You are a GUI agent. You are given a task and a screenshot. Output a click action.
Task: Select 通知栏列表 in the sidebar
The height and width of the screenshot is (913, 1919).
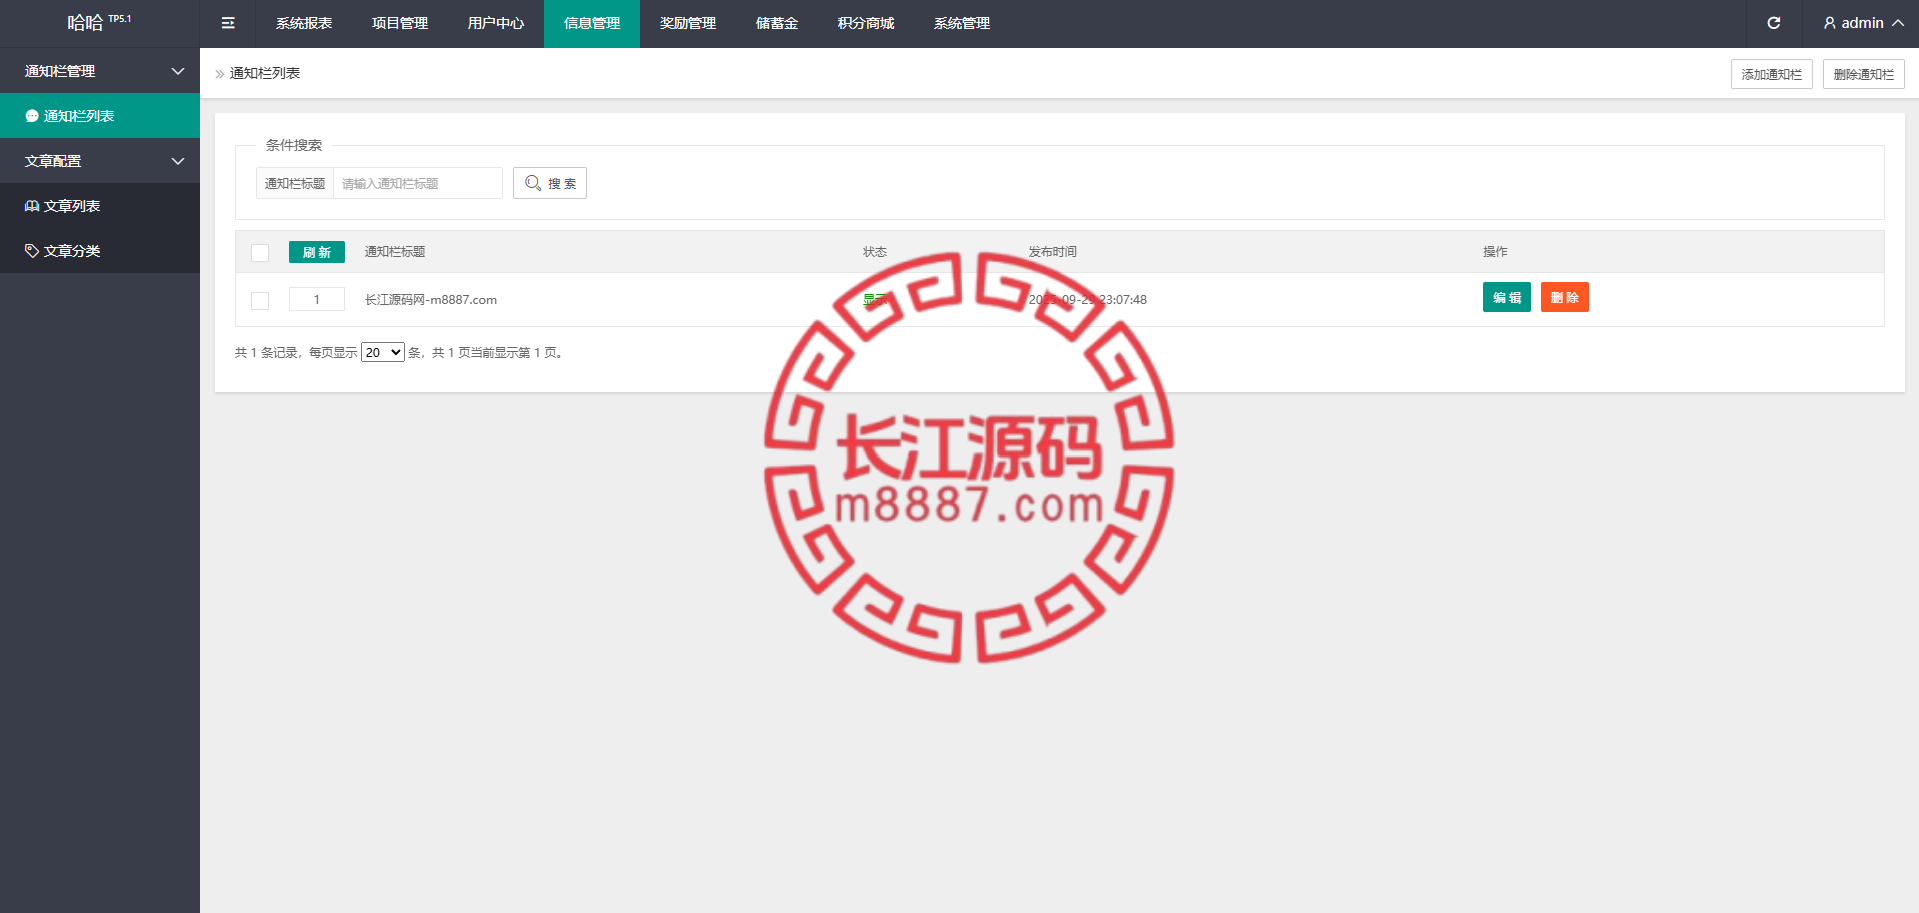(100, 116)
